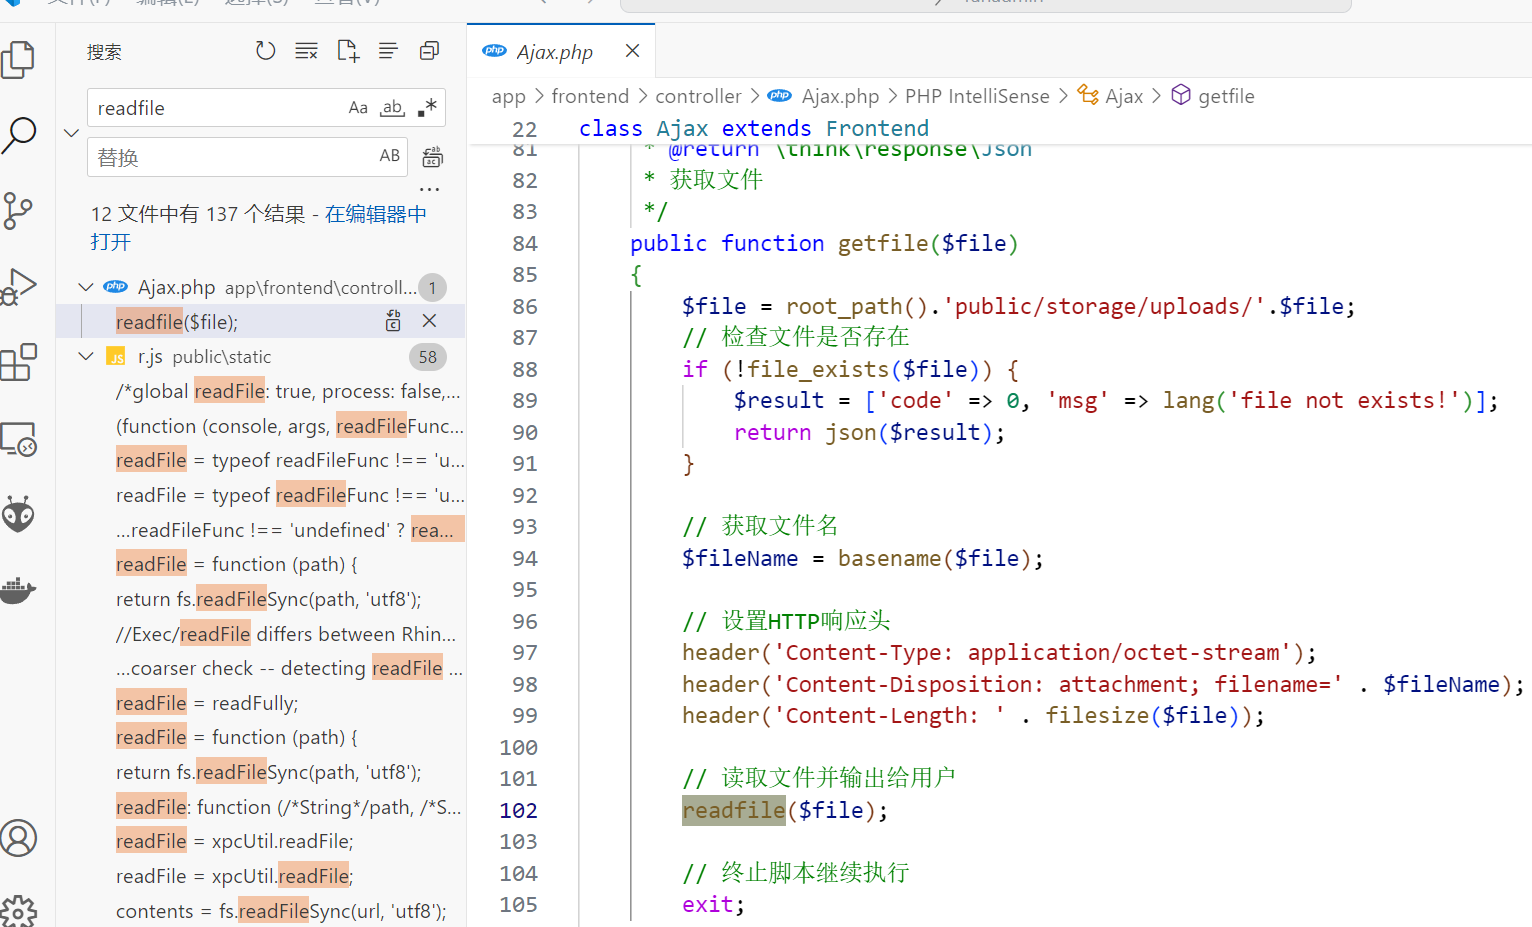Click the 'exit;' statement on line 105
The height and width of the screenshot is (927, 1532).
pos(714,904)
